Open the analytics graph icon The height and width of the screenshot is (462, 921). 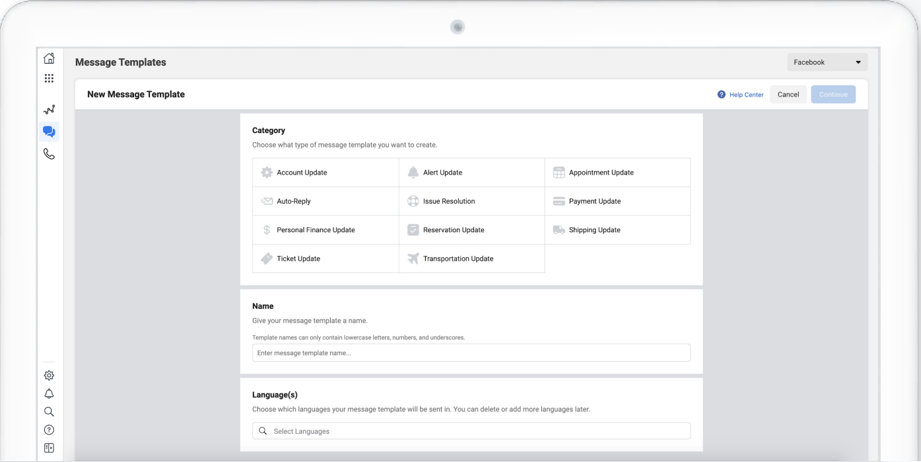tap(49, 110)
